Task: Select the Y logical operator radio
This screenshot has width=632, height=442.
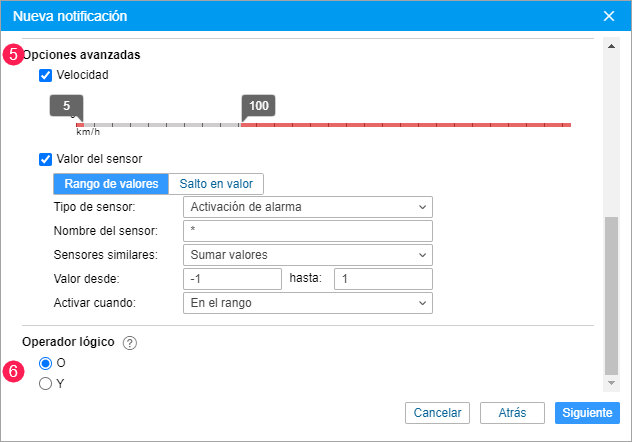Action: click(x=45, y=383)
